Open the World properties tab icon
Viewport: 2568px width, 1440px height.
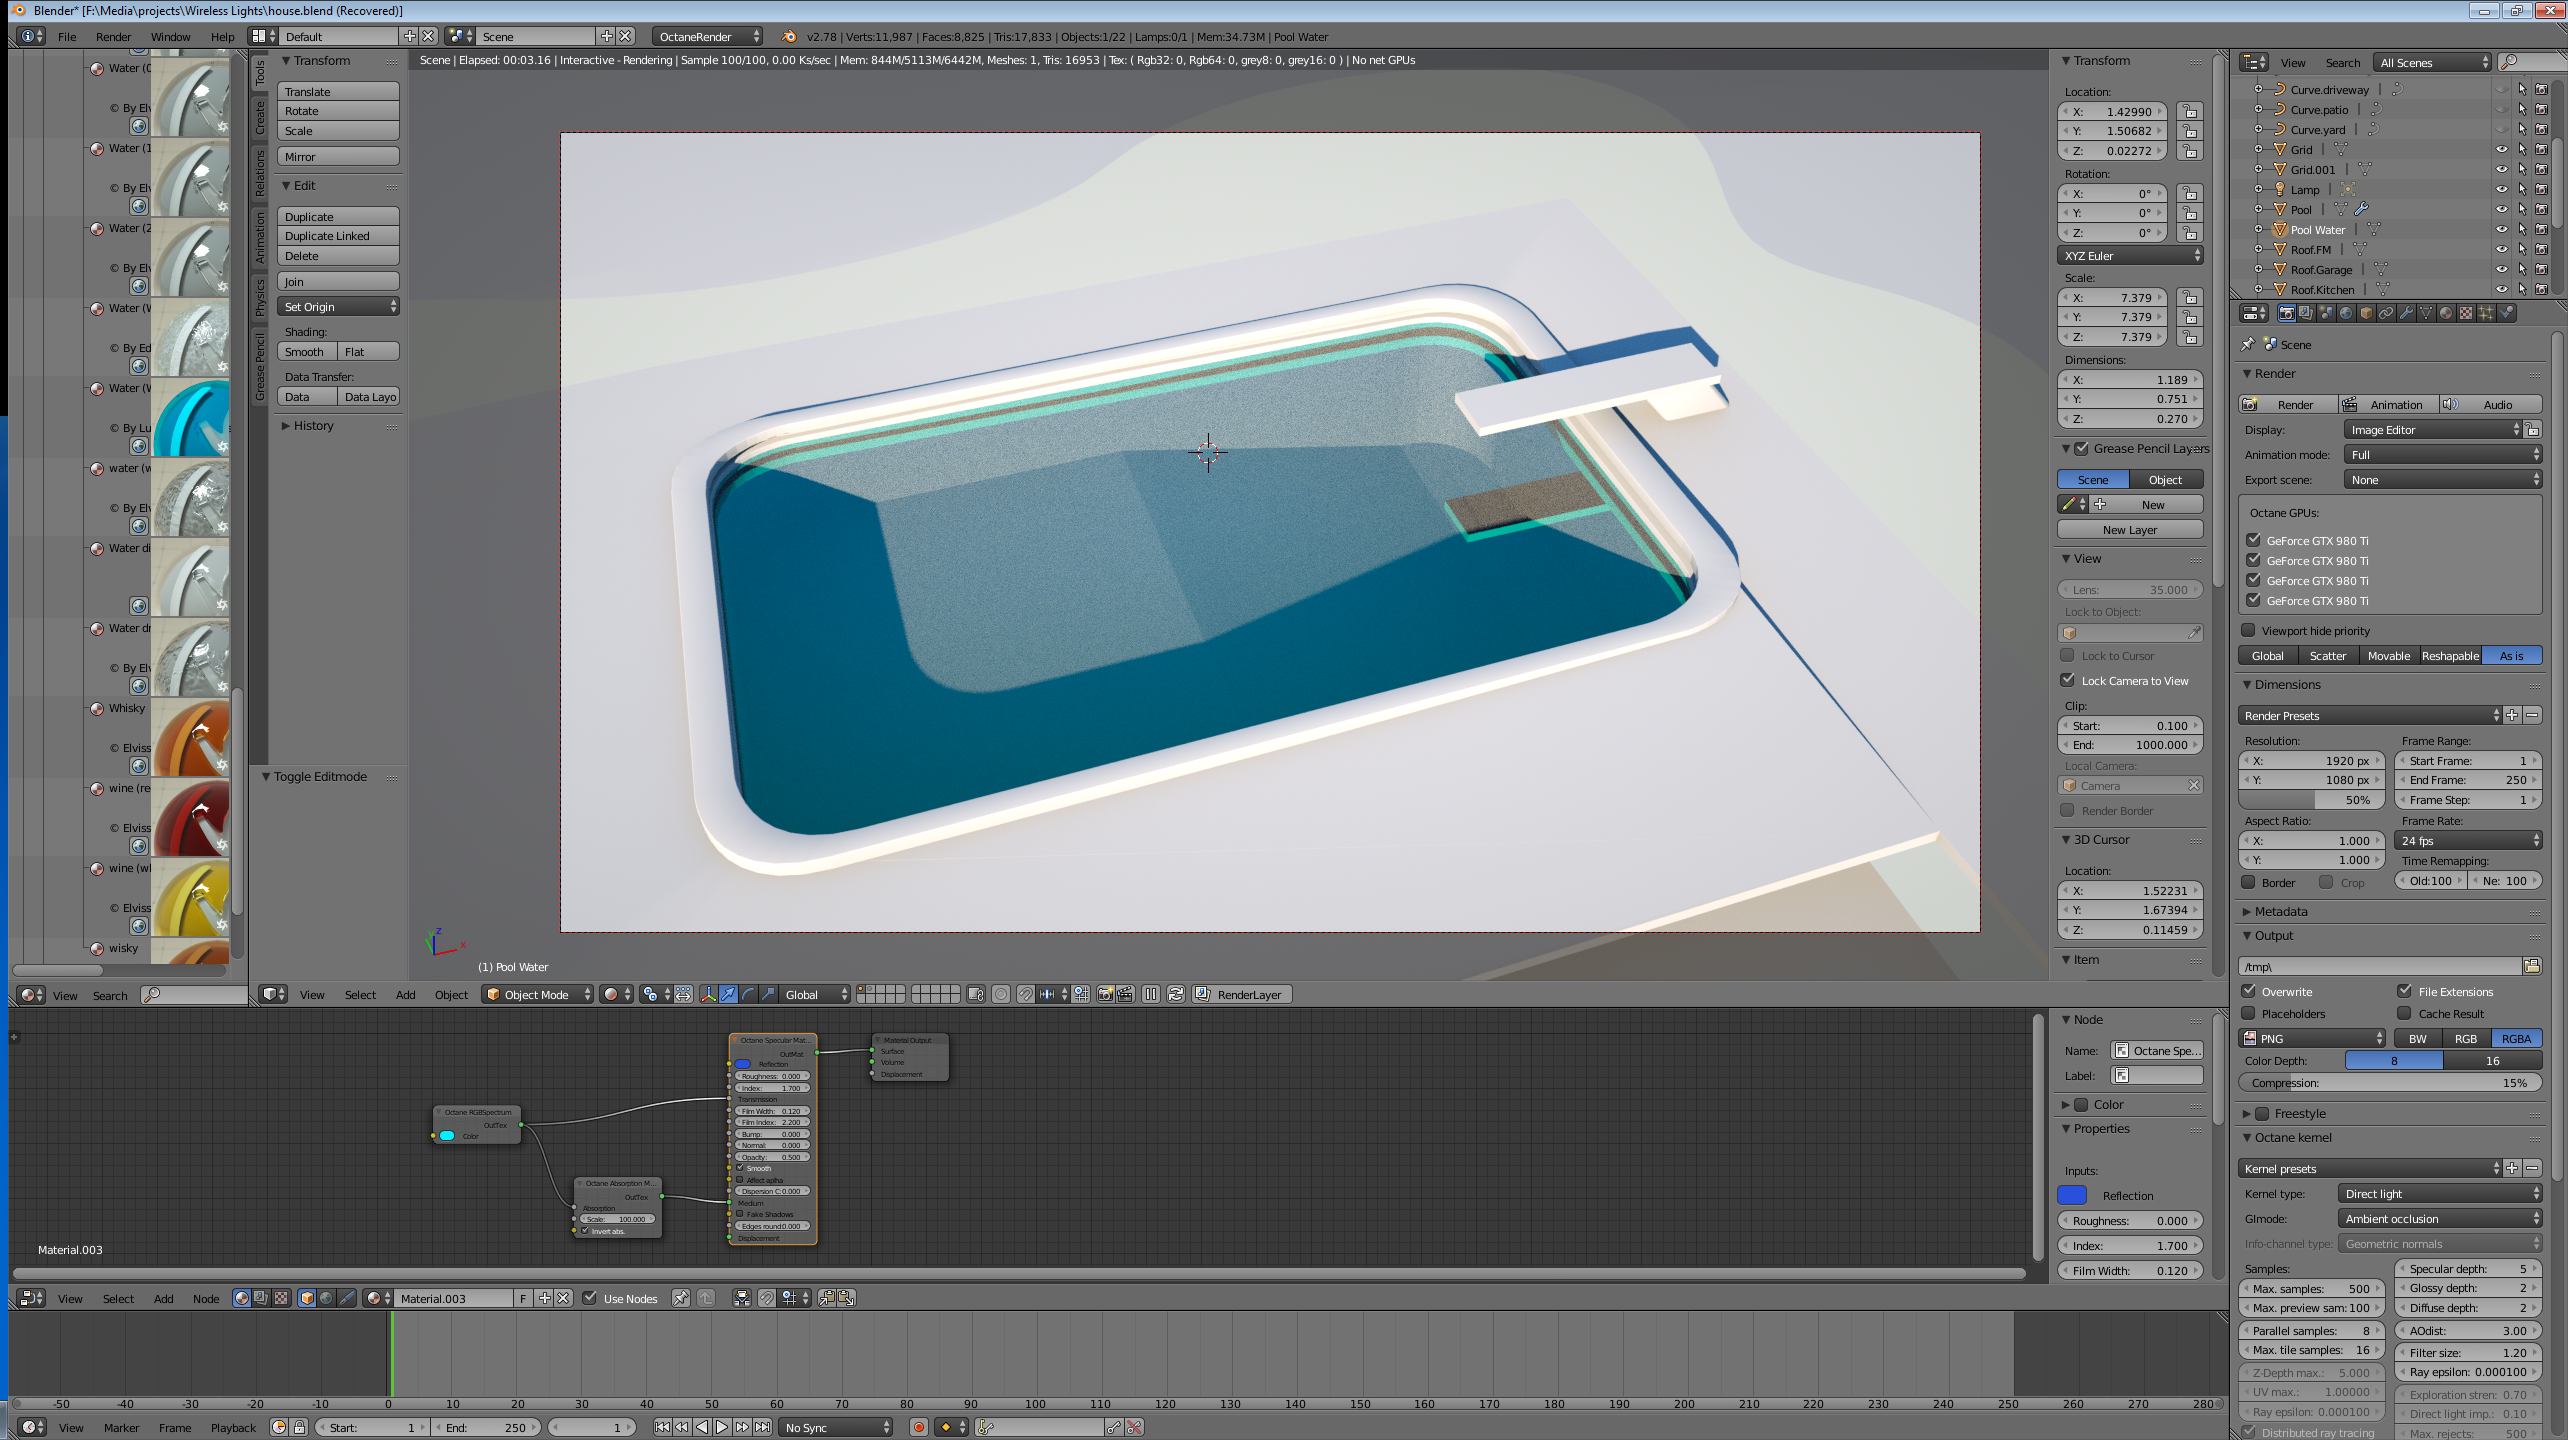pyautogui.click(x=2345, y=313)
